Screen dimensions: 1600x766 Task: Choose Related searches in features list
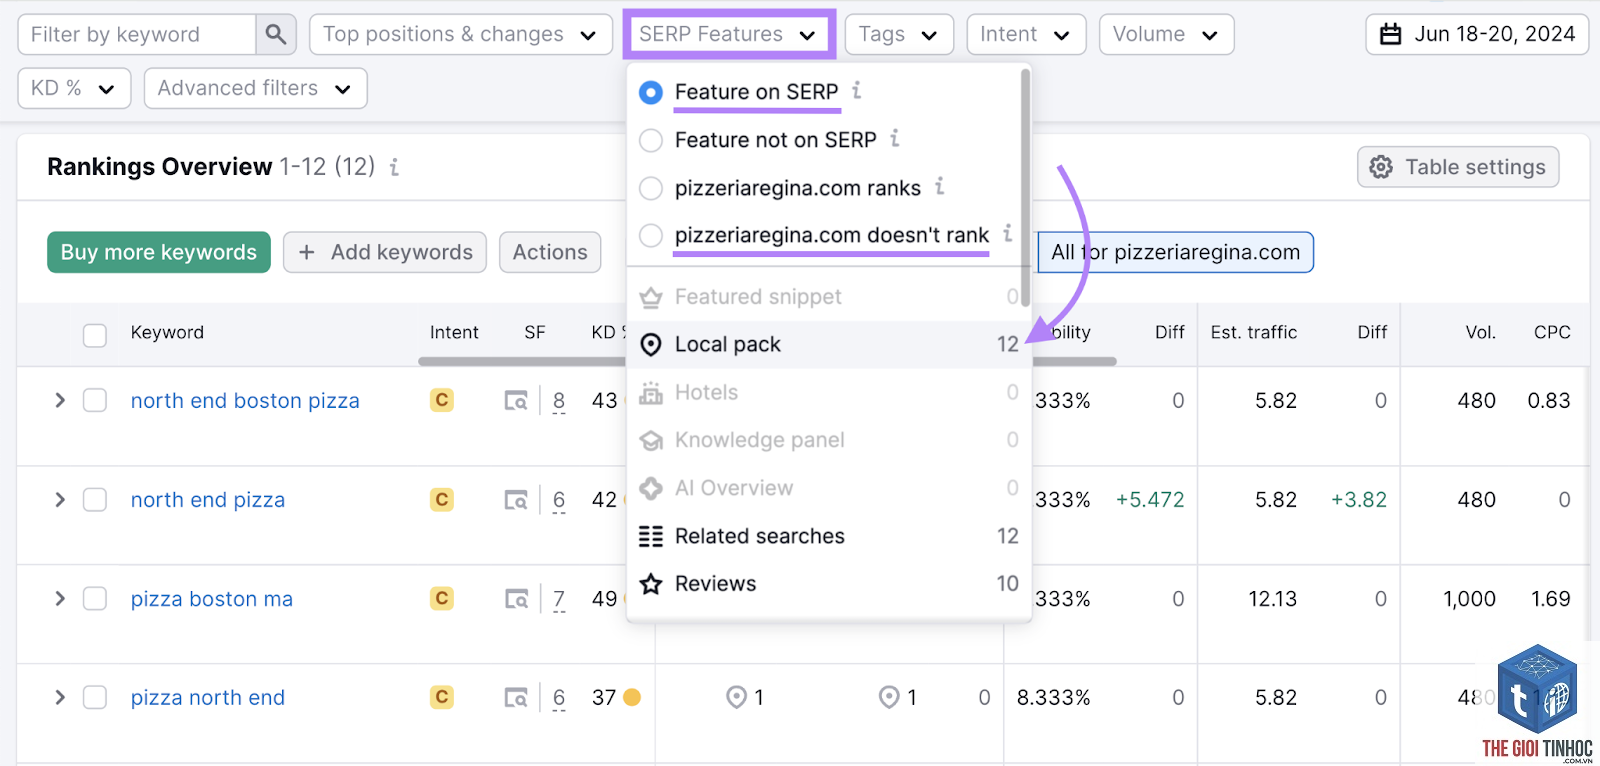[828, 537]
